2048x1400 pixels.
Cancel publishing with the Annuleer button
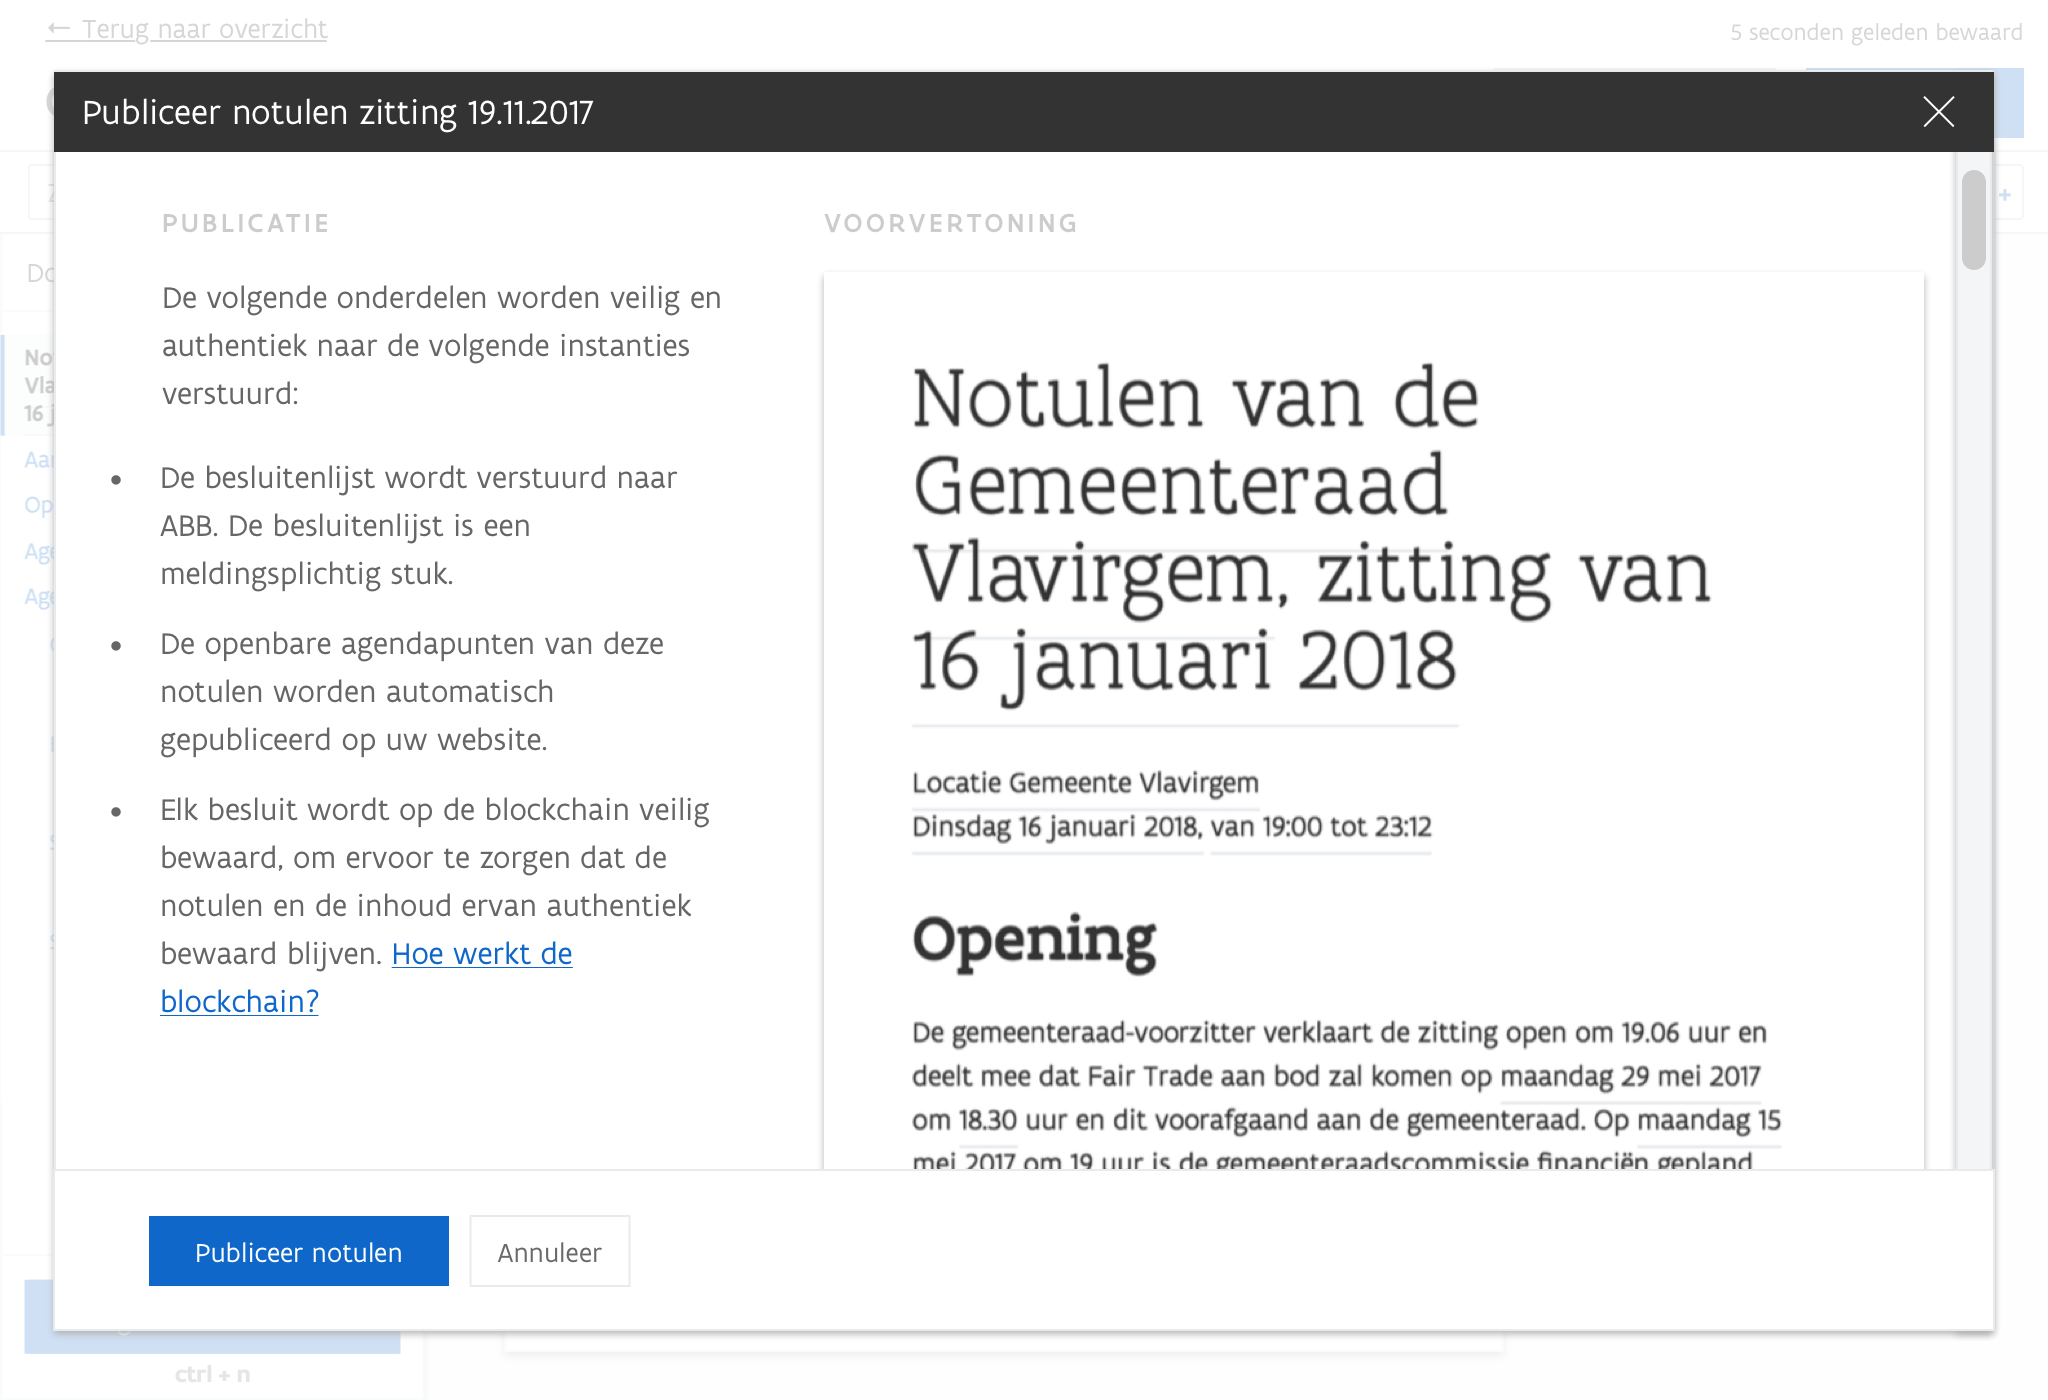549,1251
